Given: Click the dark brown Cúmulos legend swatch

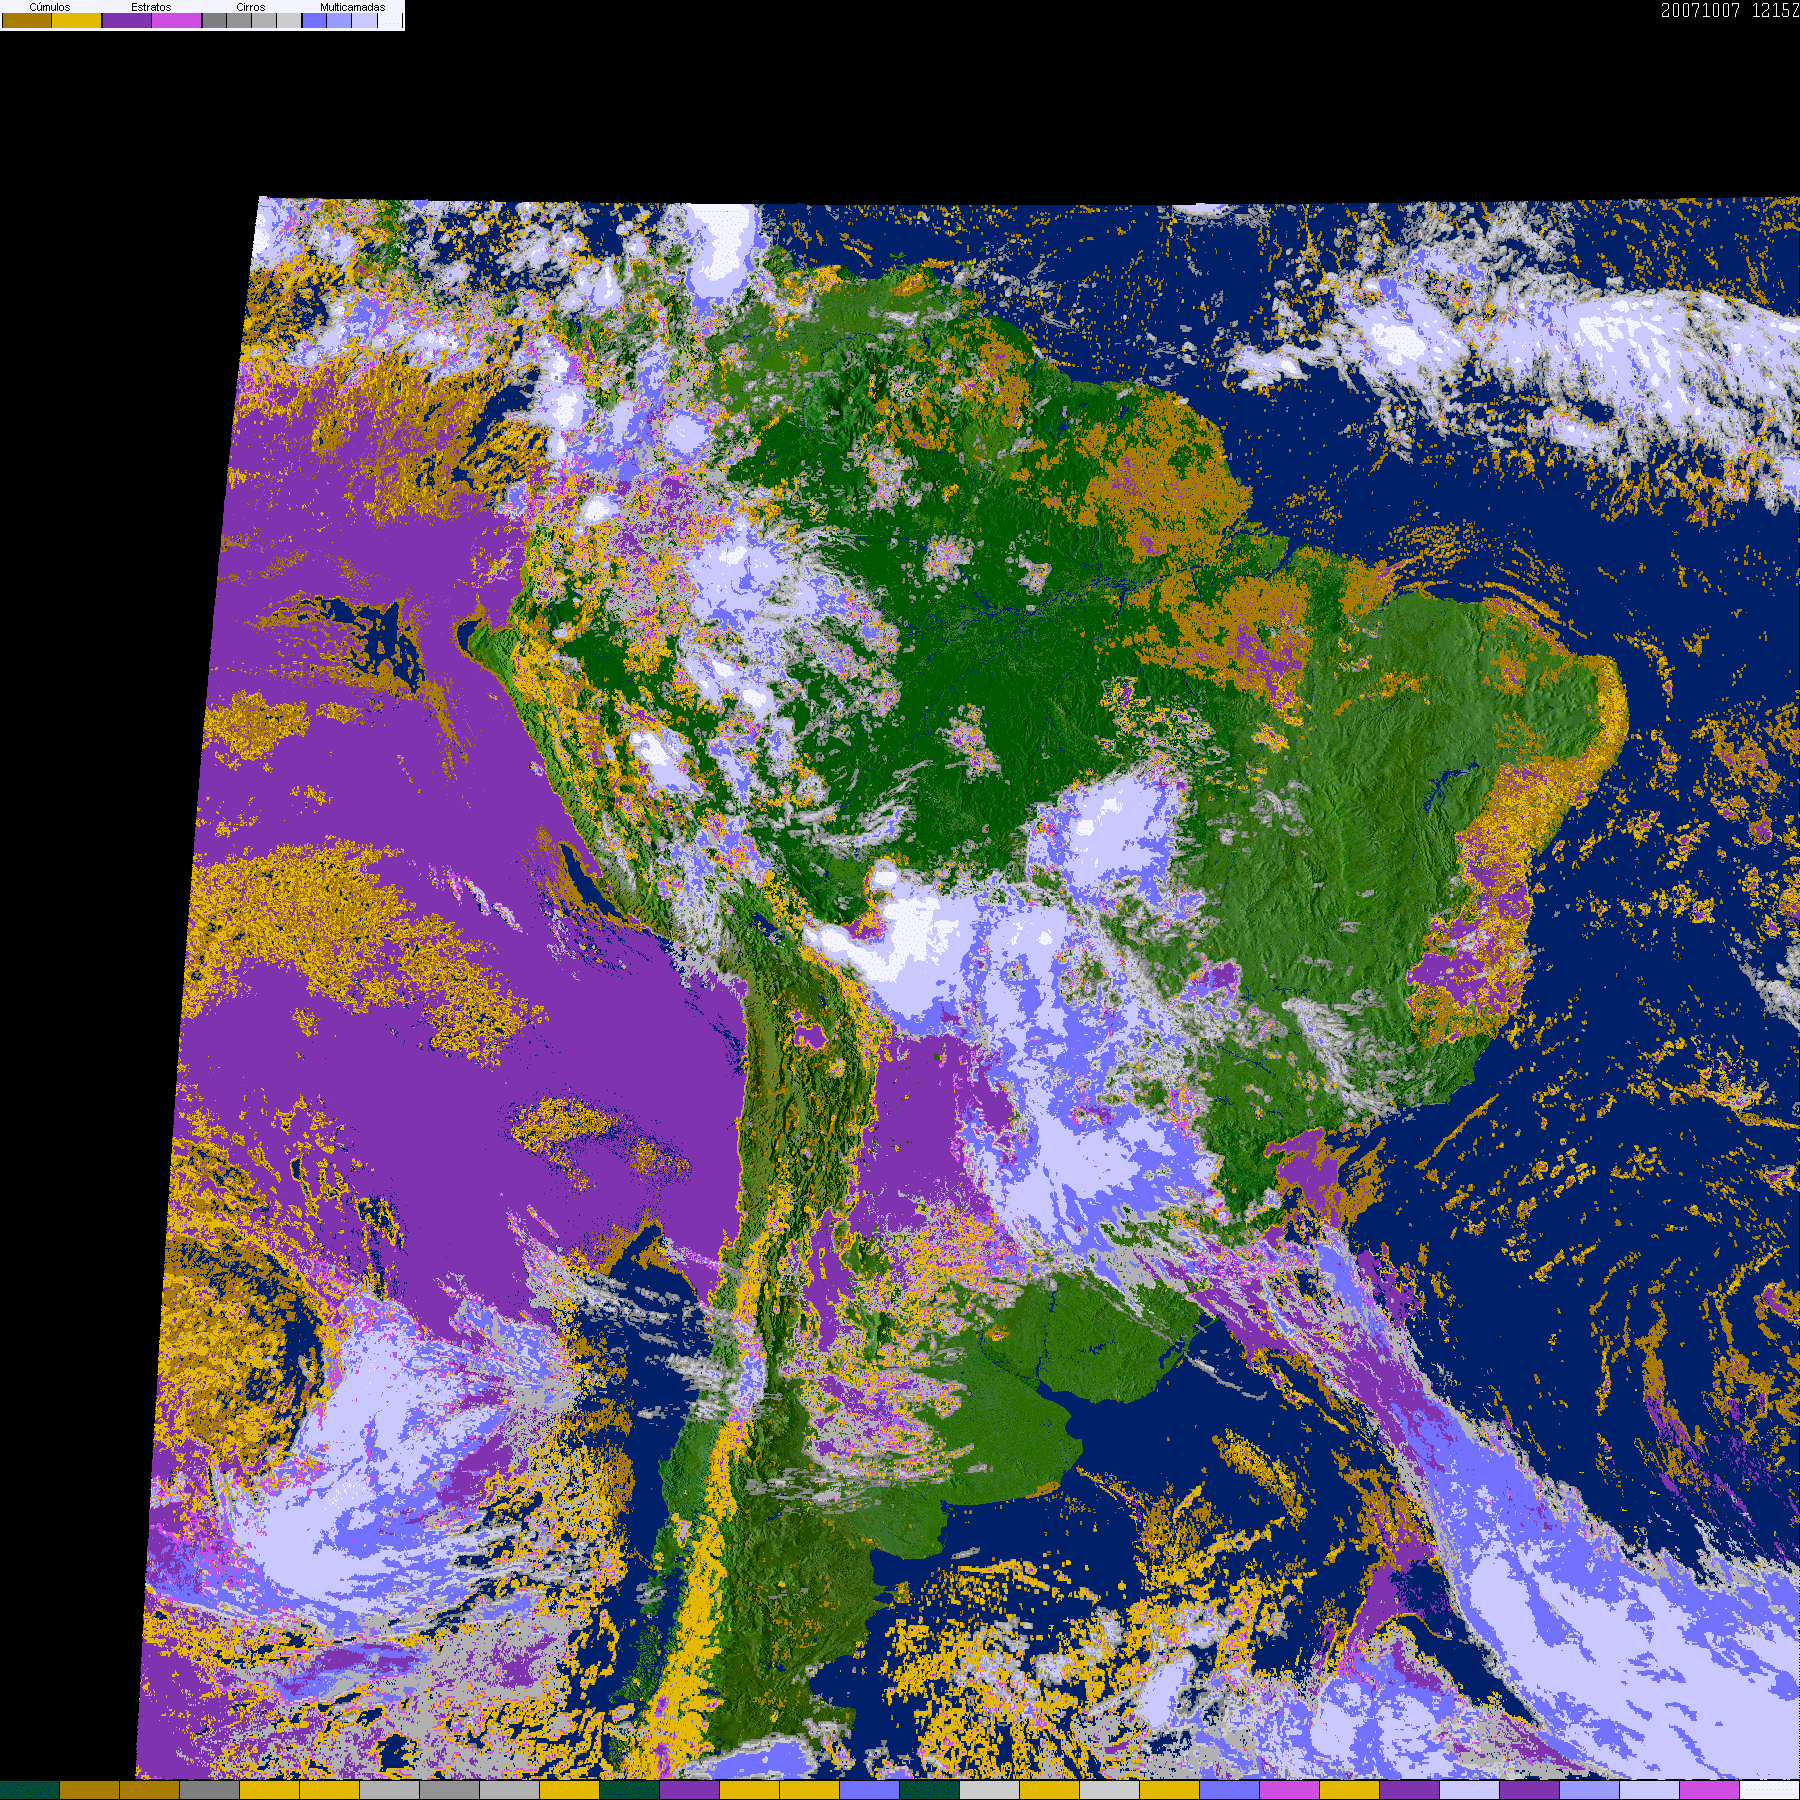Looking at the screenshot, I should click(27, 20).
